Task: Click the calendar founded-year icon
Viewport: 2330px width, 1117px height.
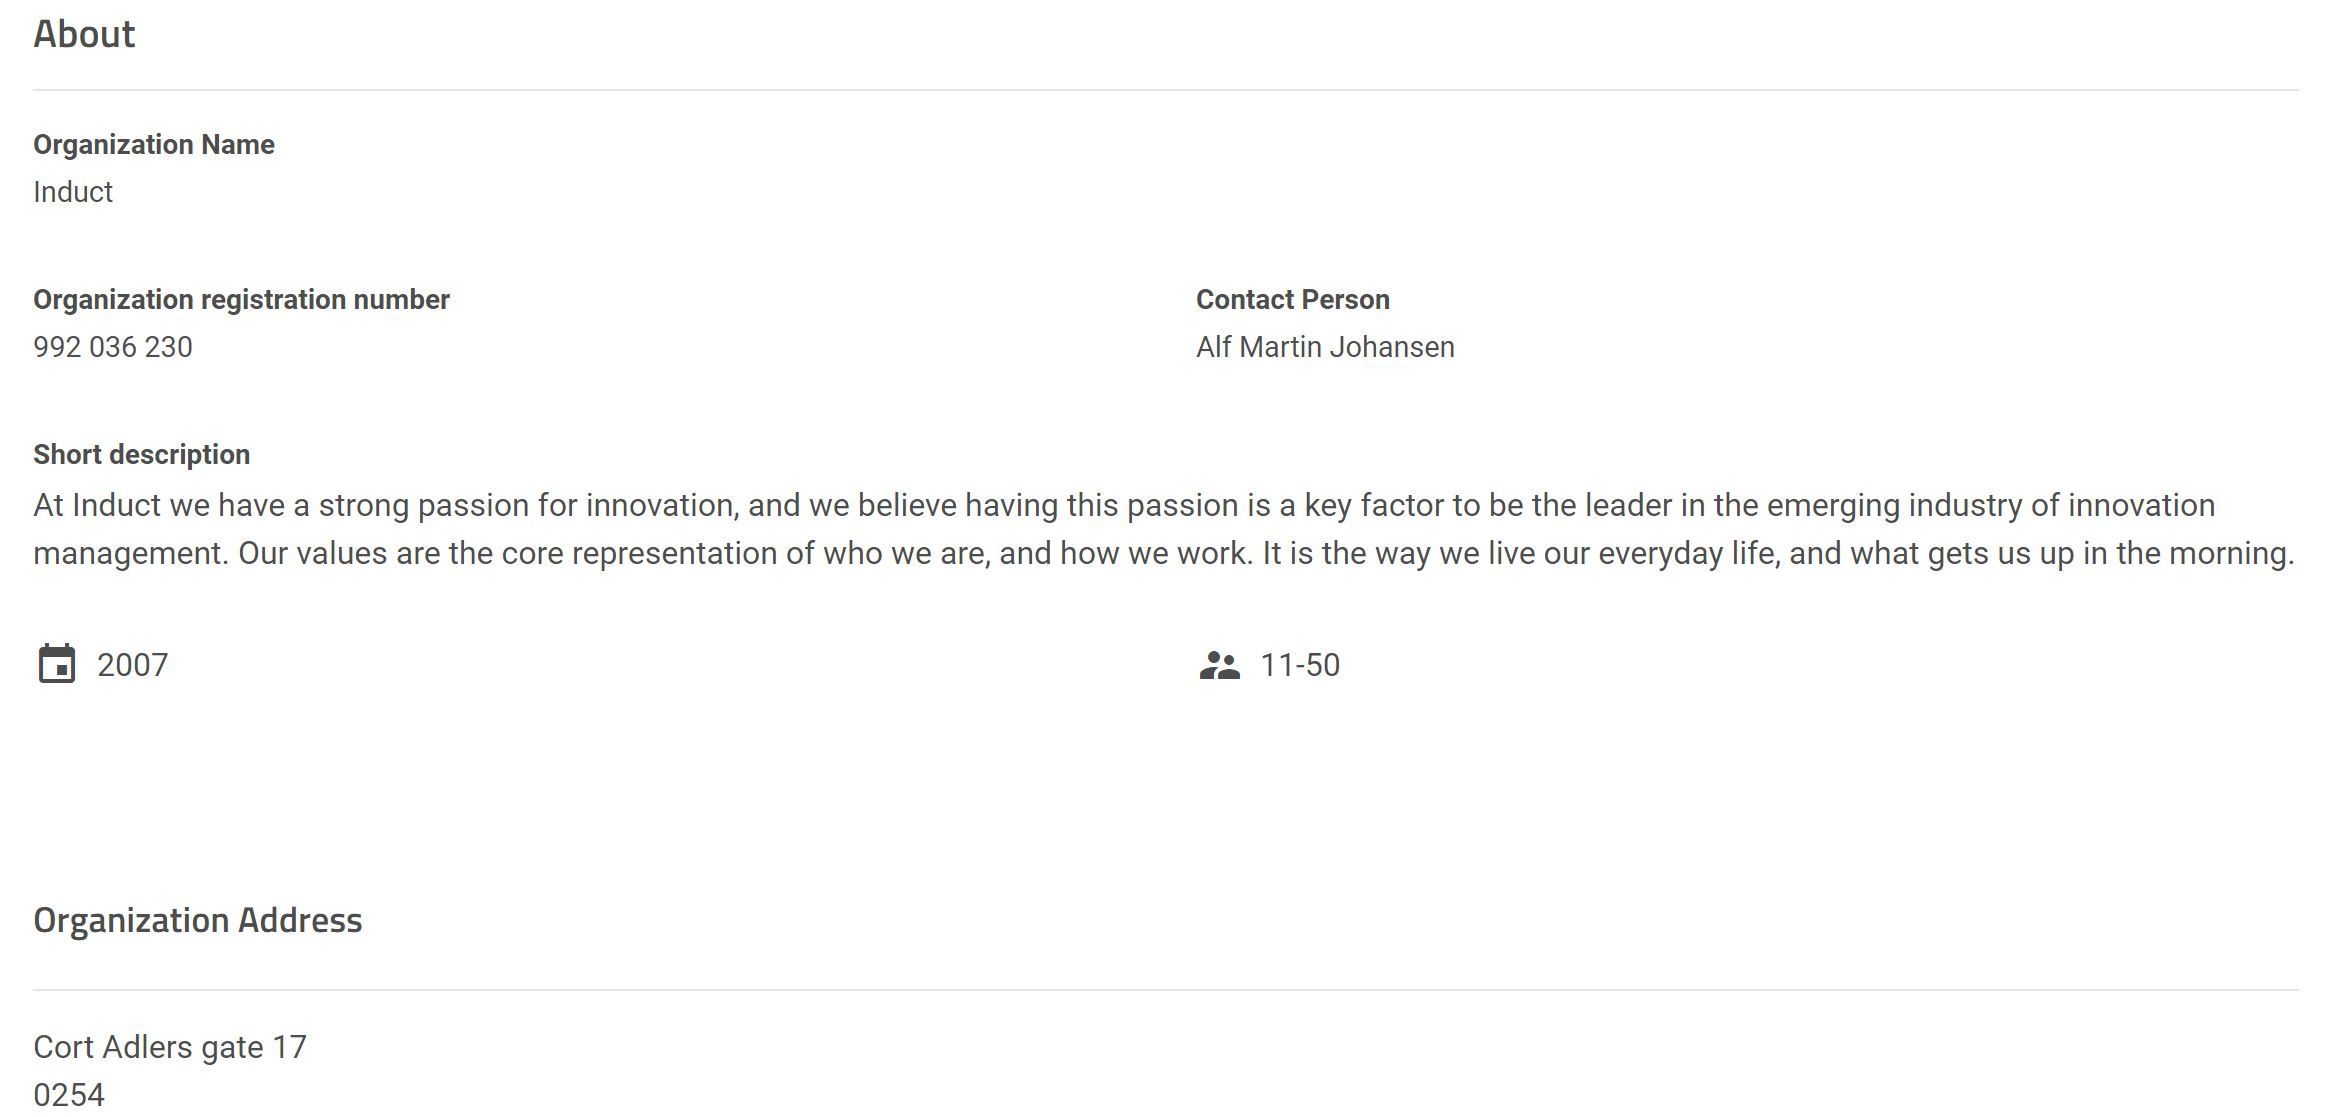Action: click(56, 664)
